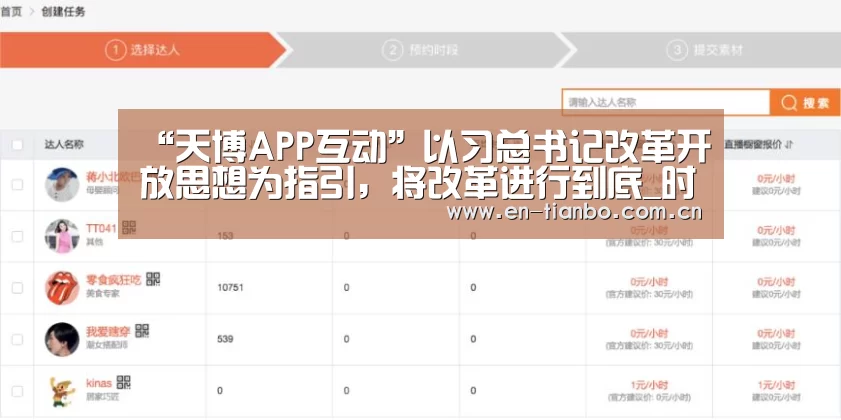Click 0元/小时 in TT041 直播橱窗报价 column

tap(776, 230)
